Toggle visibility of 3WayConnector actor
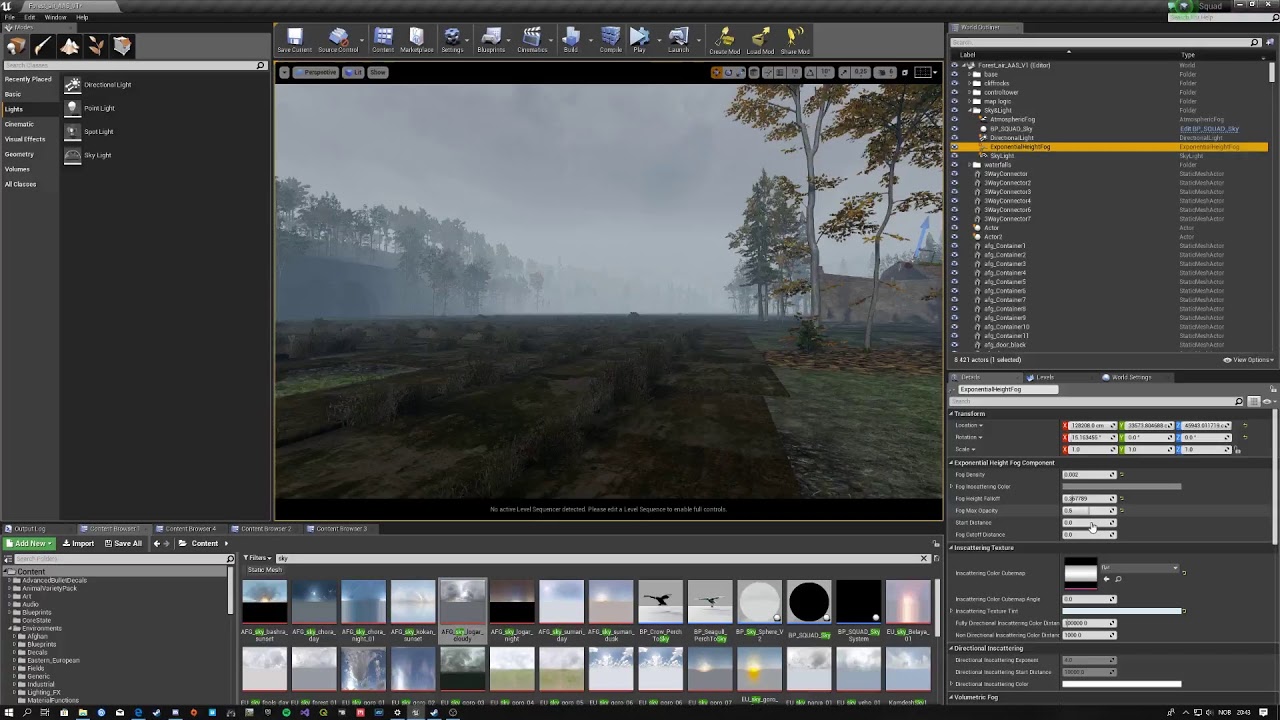This screenshot has height=720, width=1280. pos(954,174)
